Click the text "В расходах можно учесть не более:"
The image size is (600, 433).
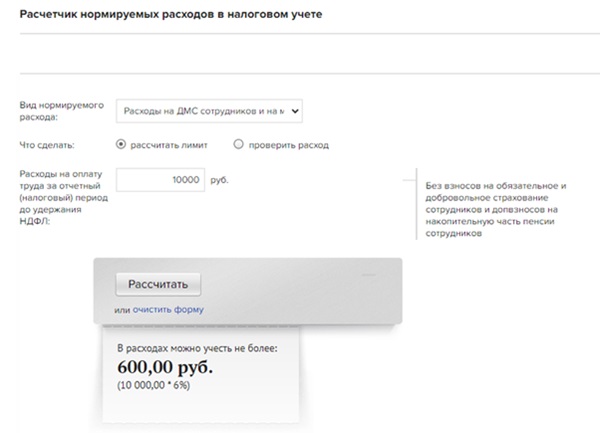[x=197, y=347]
